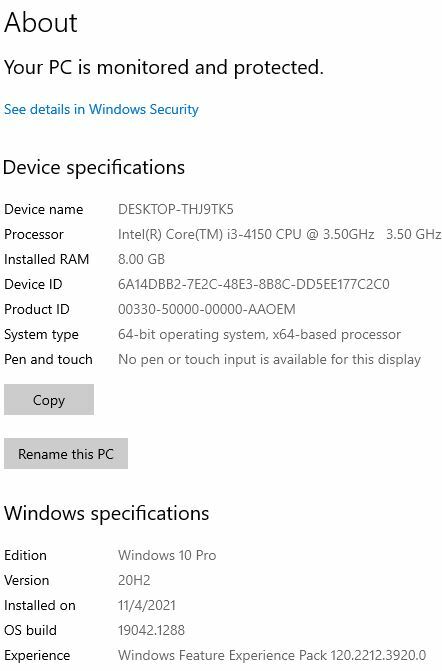Click the Version value 20H2
This screenshot has width=442, height=671.
(134, 580)
